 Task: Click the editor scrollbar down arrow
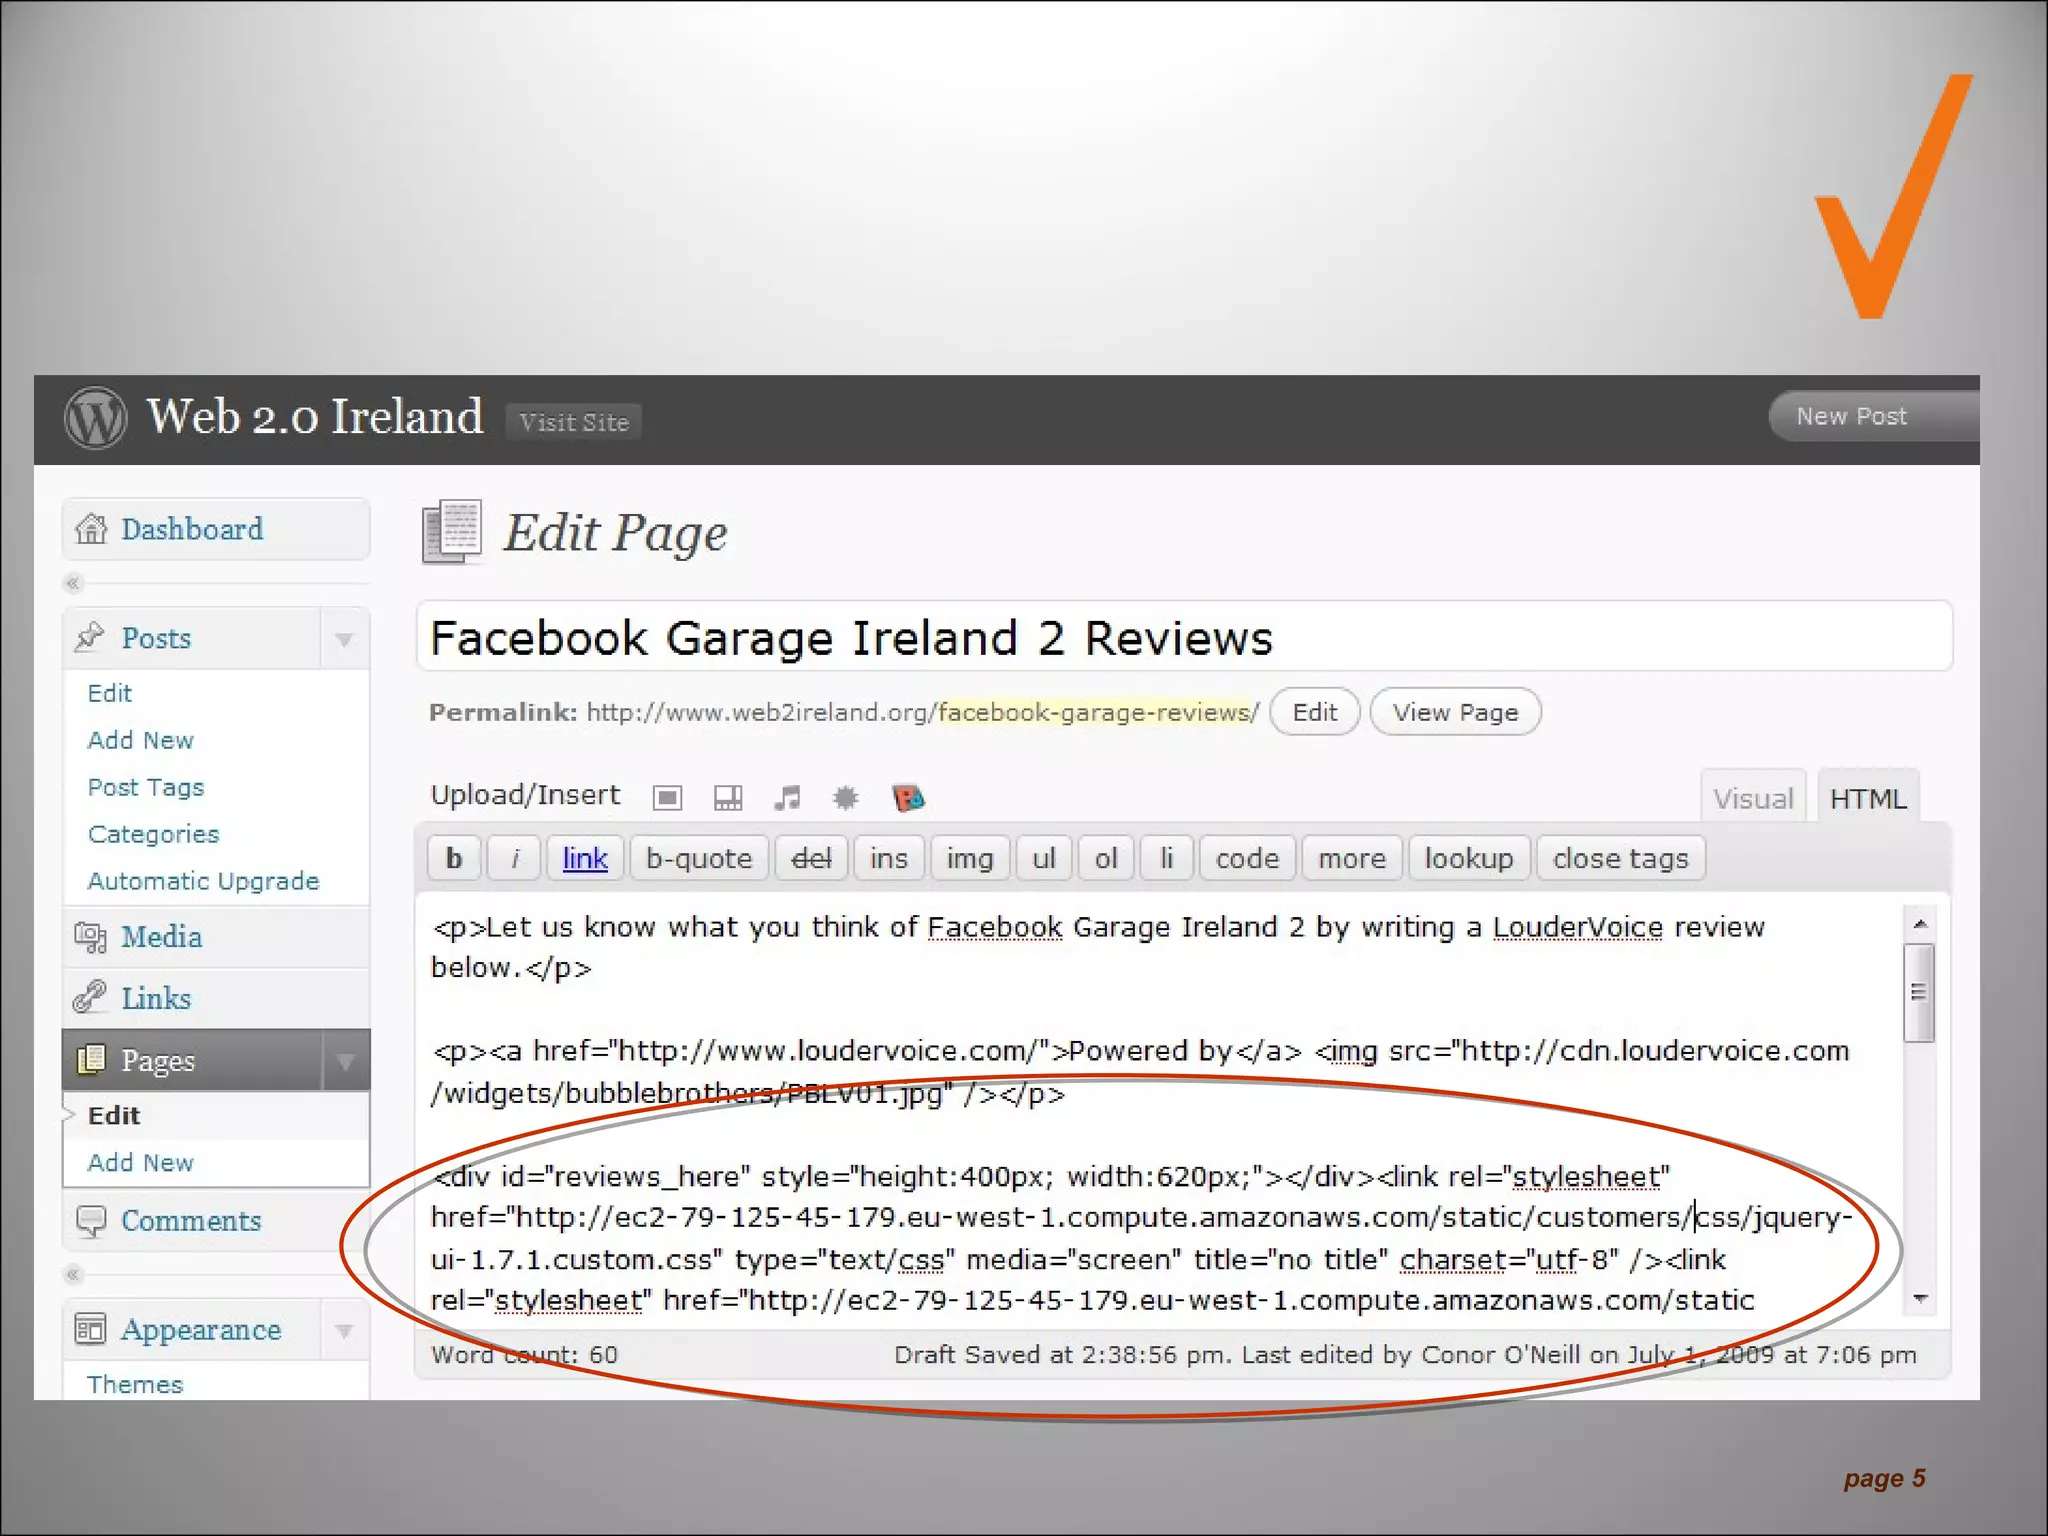[1919, 1298]
